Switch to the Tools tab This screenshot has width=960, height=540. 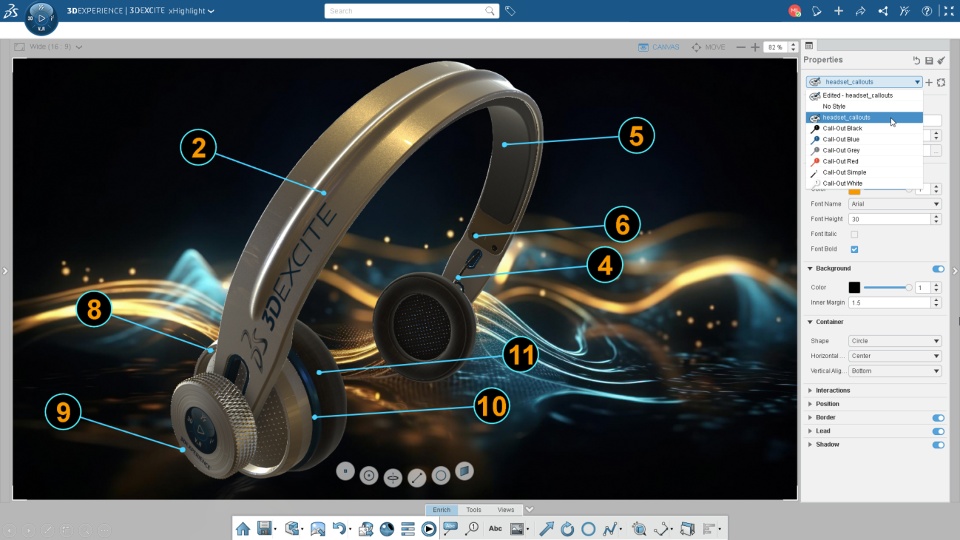[473, 509]
